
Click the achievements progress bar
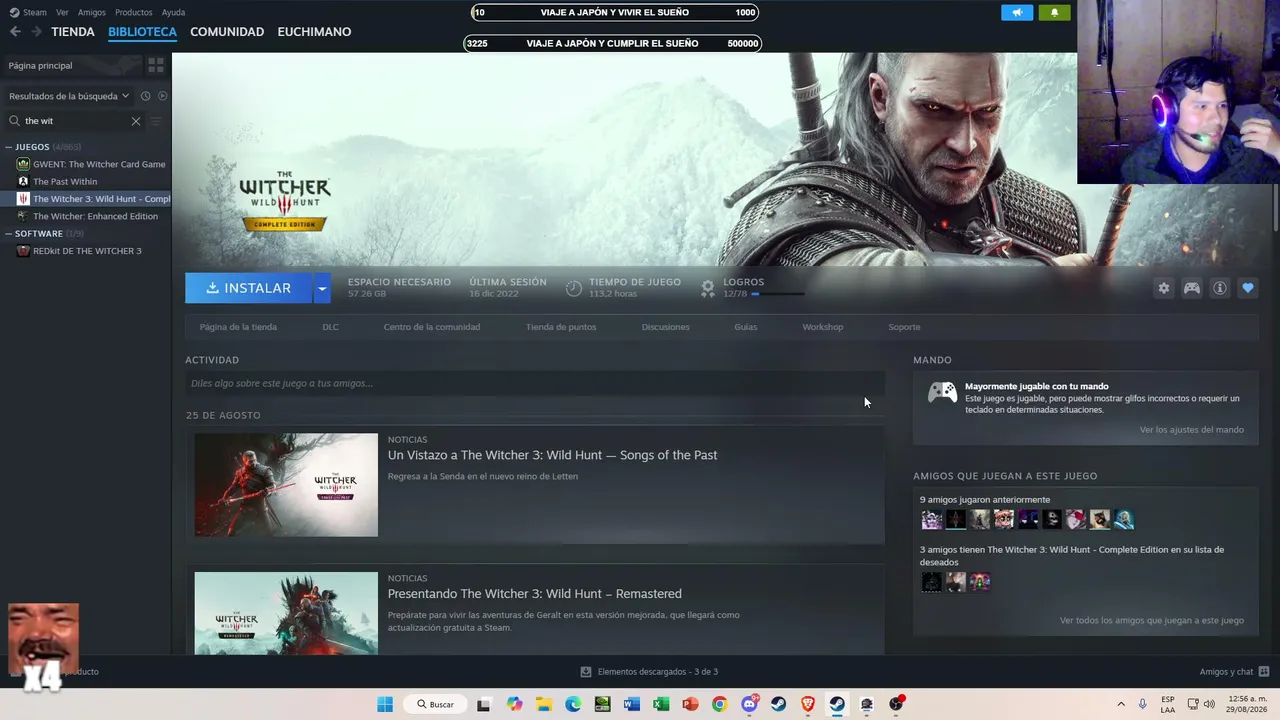(x=777, y=294)
